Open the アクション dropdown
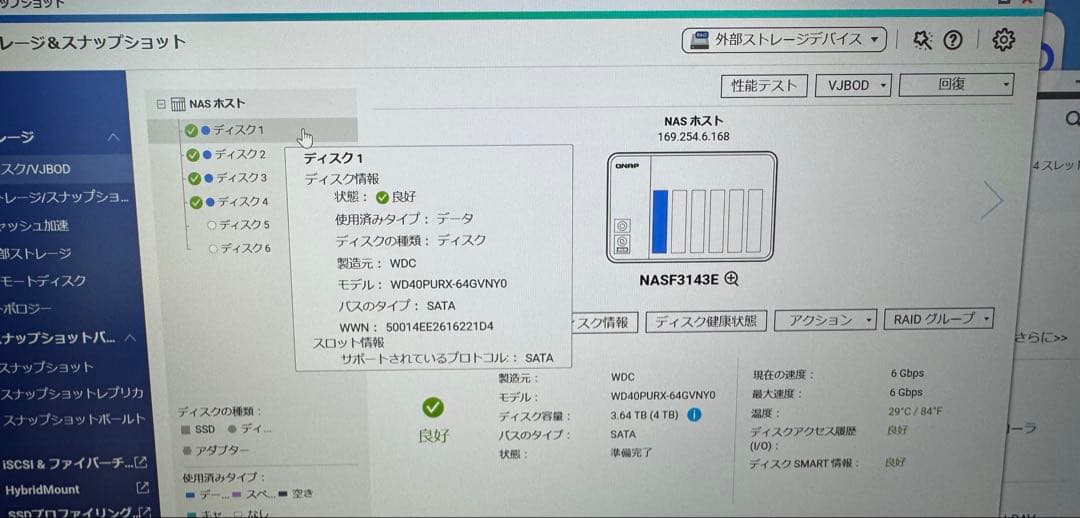 (825, 320)
